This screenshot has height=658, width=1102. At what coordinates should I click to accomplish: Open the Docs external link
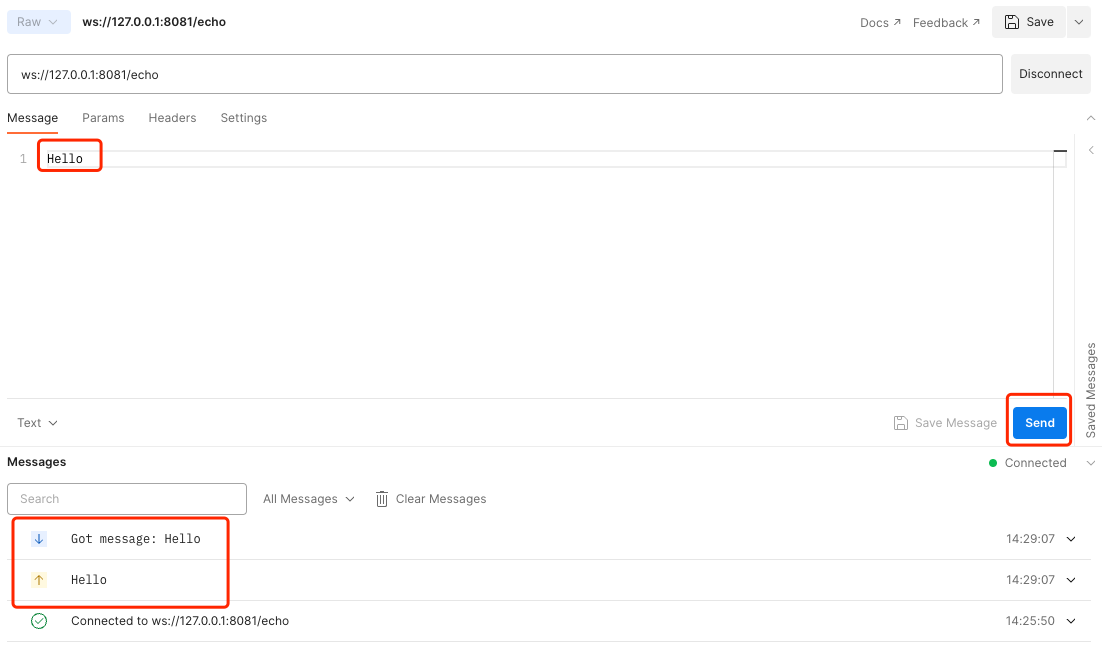(877, 21)
